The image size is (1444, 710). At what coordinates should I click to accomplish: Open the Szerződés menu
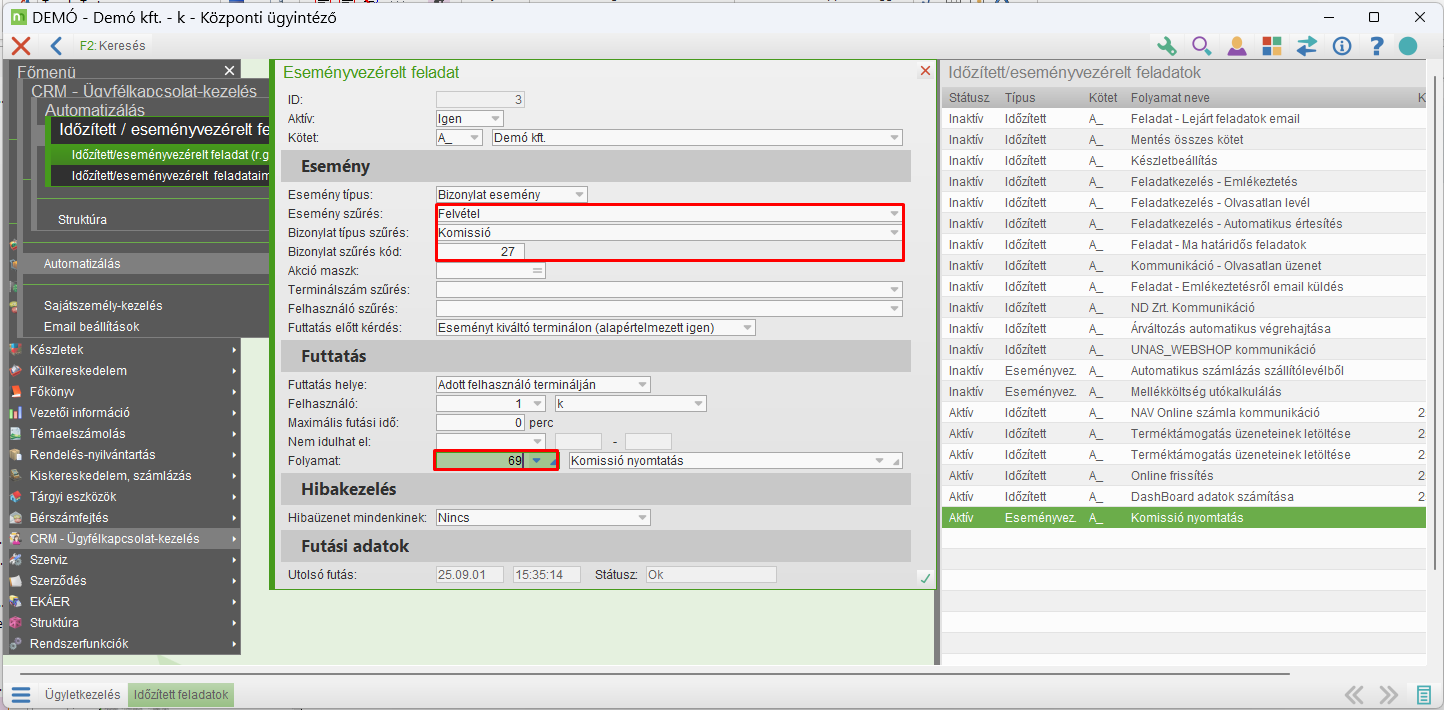click(x=123, y=581)
